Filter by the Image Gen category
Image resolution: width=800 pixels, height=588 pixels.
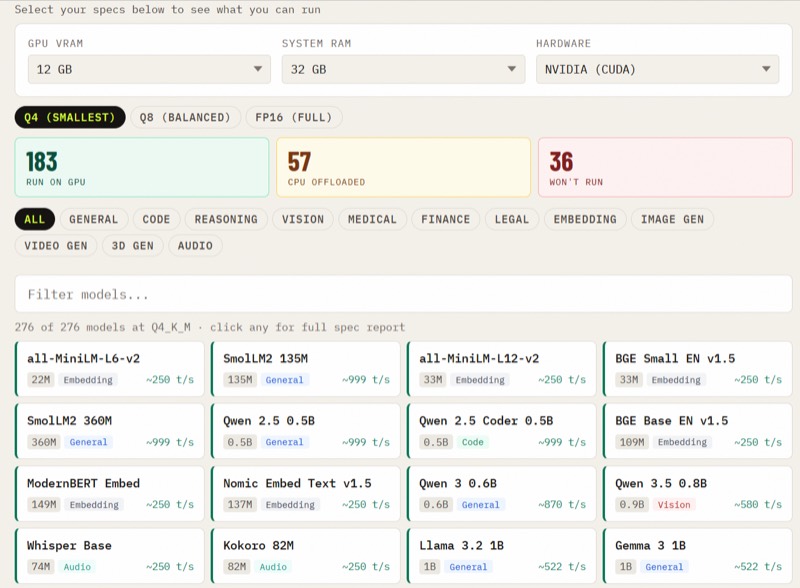(672, 219)
